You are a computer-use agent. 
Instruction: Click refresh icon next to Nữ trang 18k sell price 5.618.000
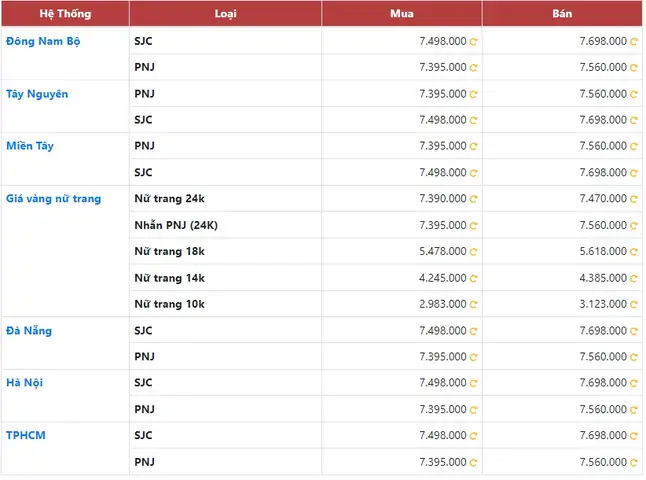click(634, 252)
